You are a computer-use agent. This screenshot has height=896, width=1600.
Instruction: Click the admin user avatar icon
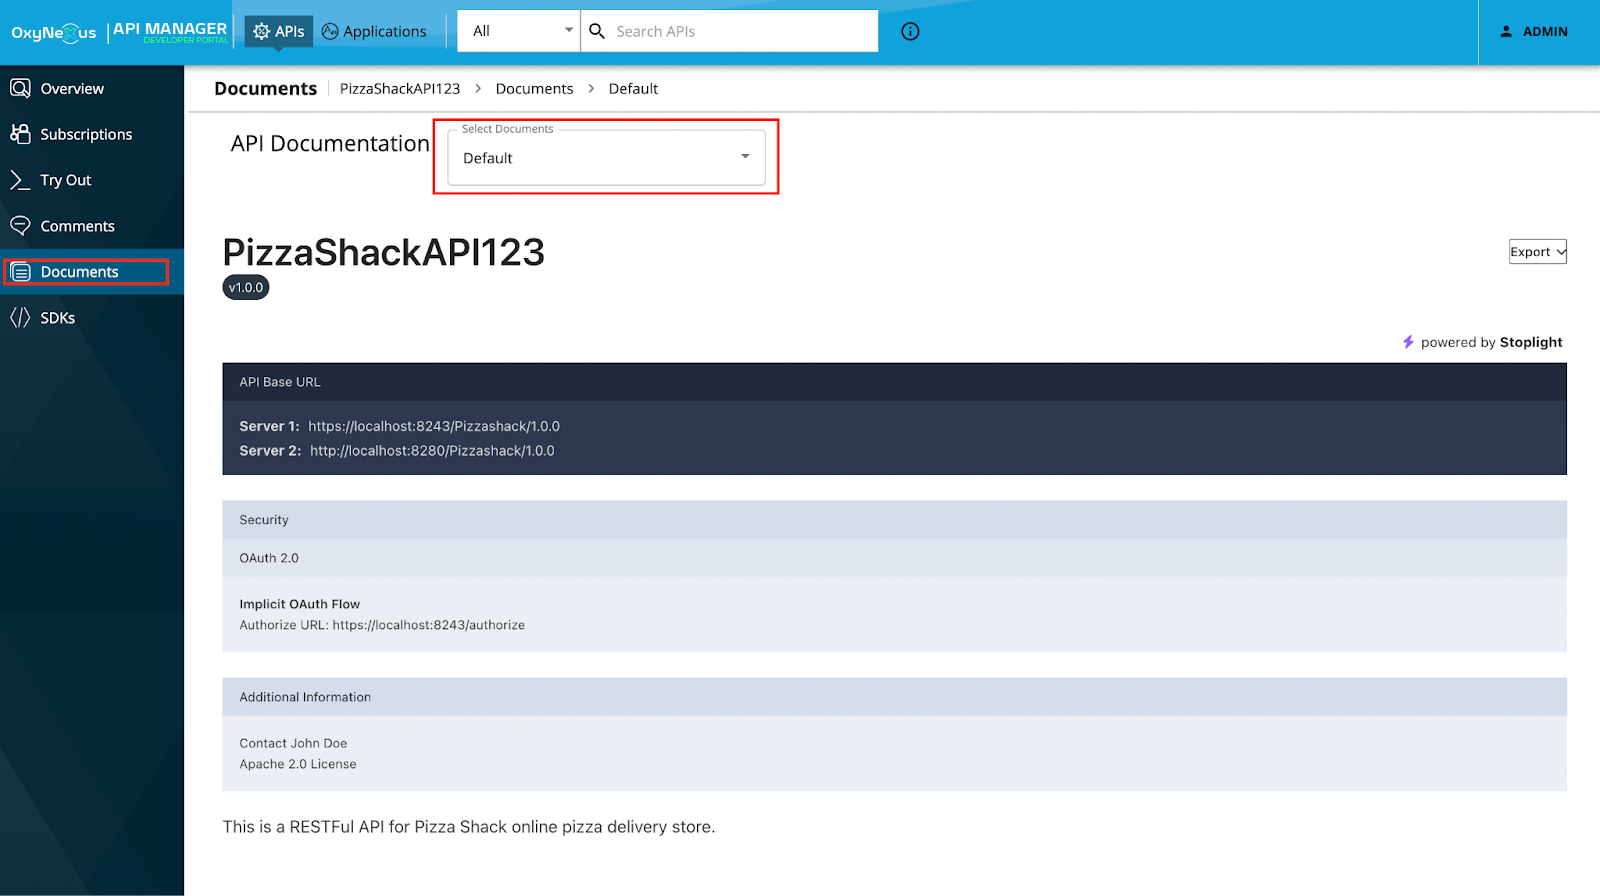(x=1506, y=31)
